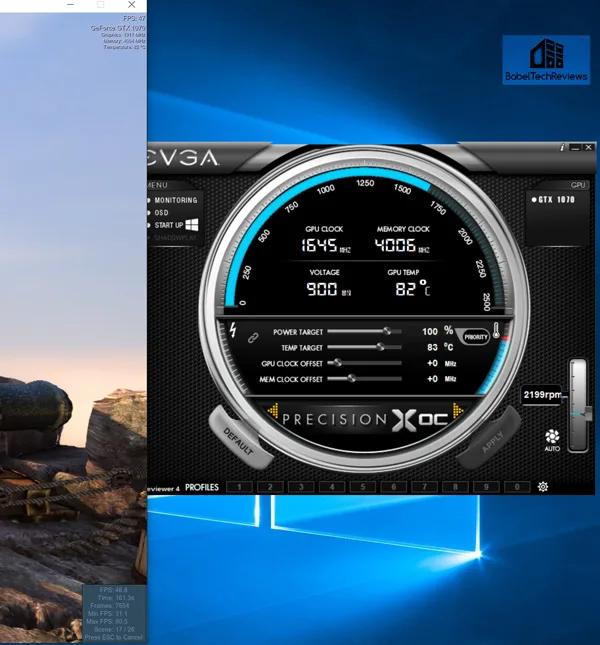
Task: Open the info icon in EVGA title bar
Action: (x=562, y=148)
